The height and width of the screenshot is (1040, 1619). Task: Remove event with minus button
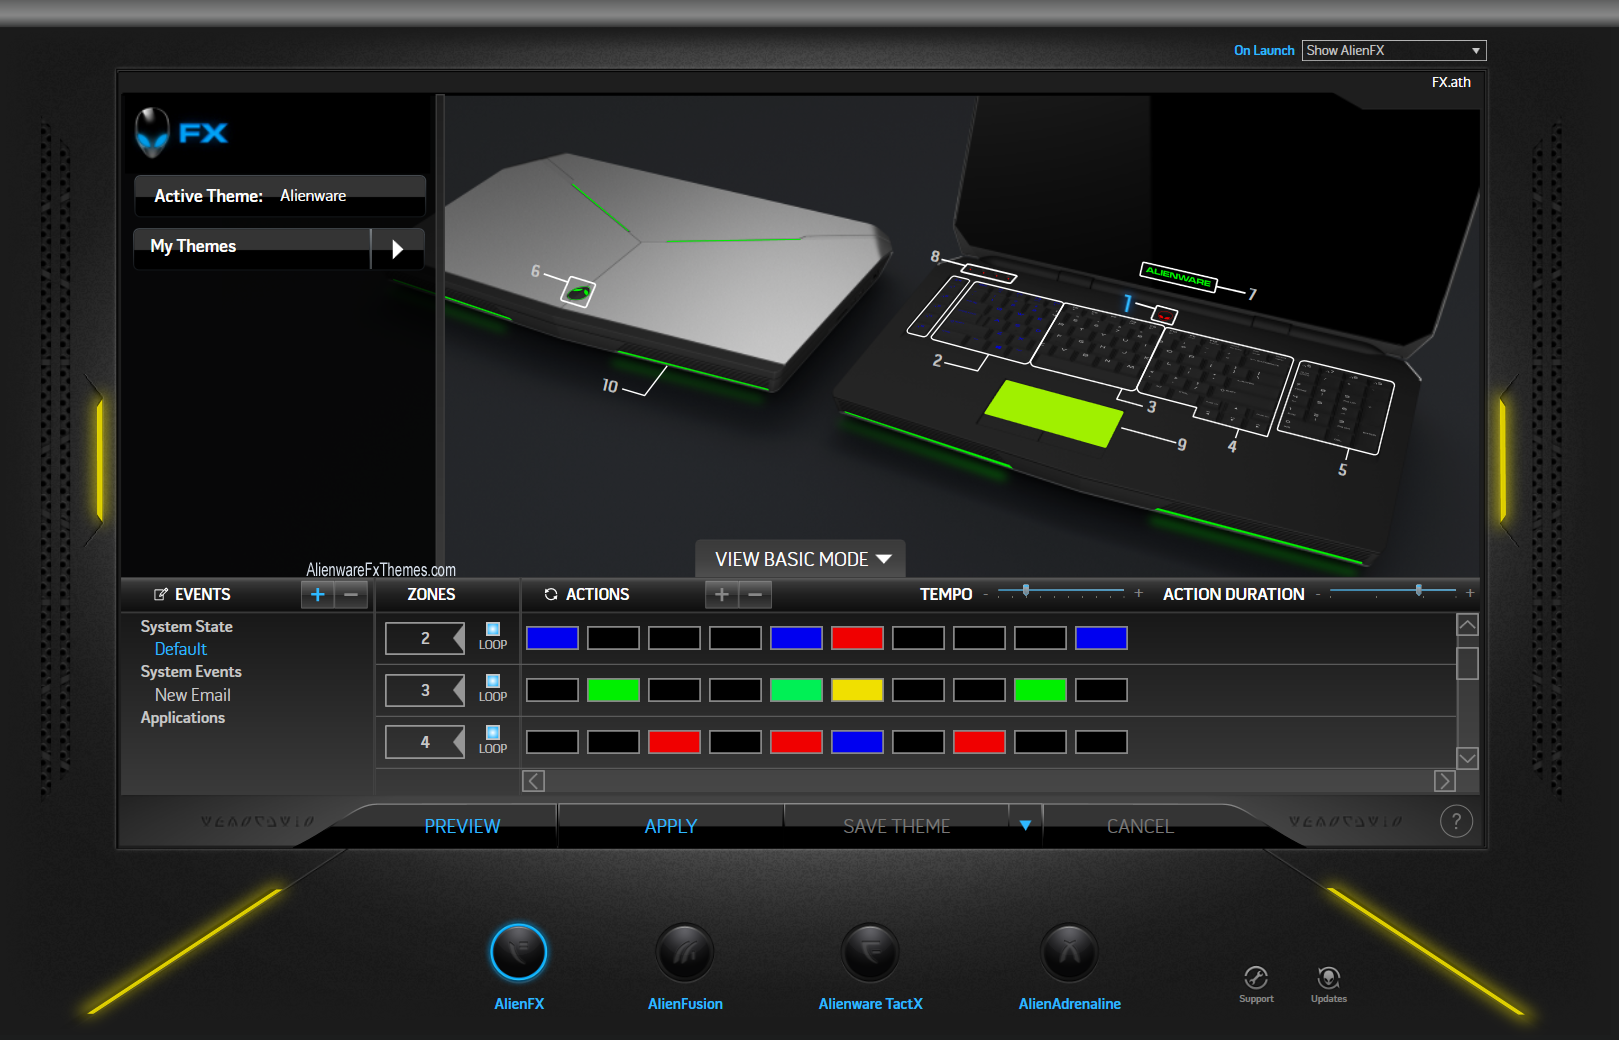click(351, 594)
